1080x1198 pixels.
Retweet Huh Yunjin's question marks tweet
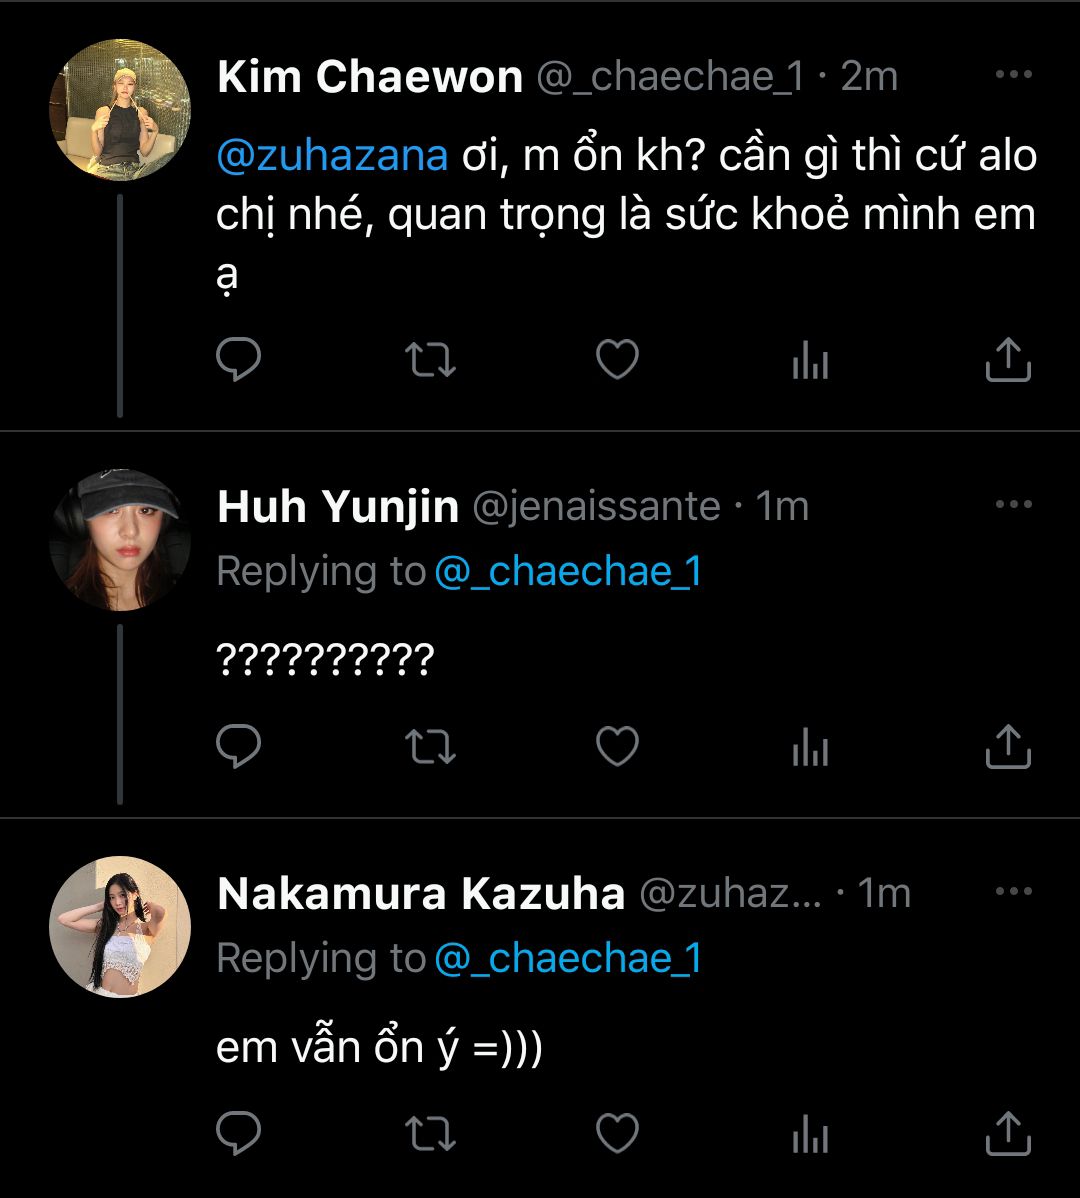coord(431,746)
